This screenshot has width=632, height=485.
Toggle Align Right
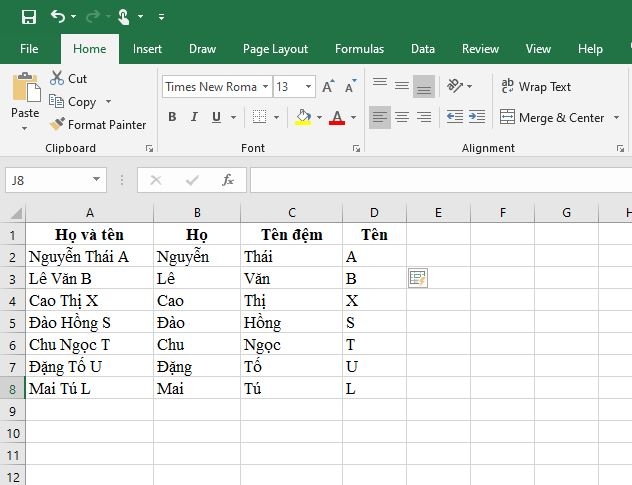point(424,117)
